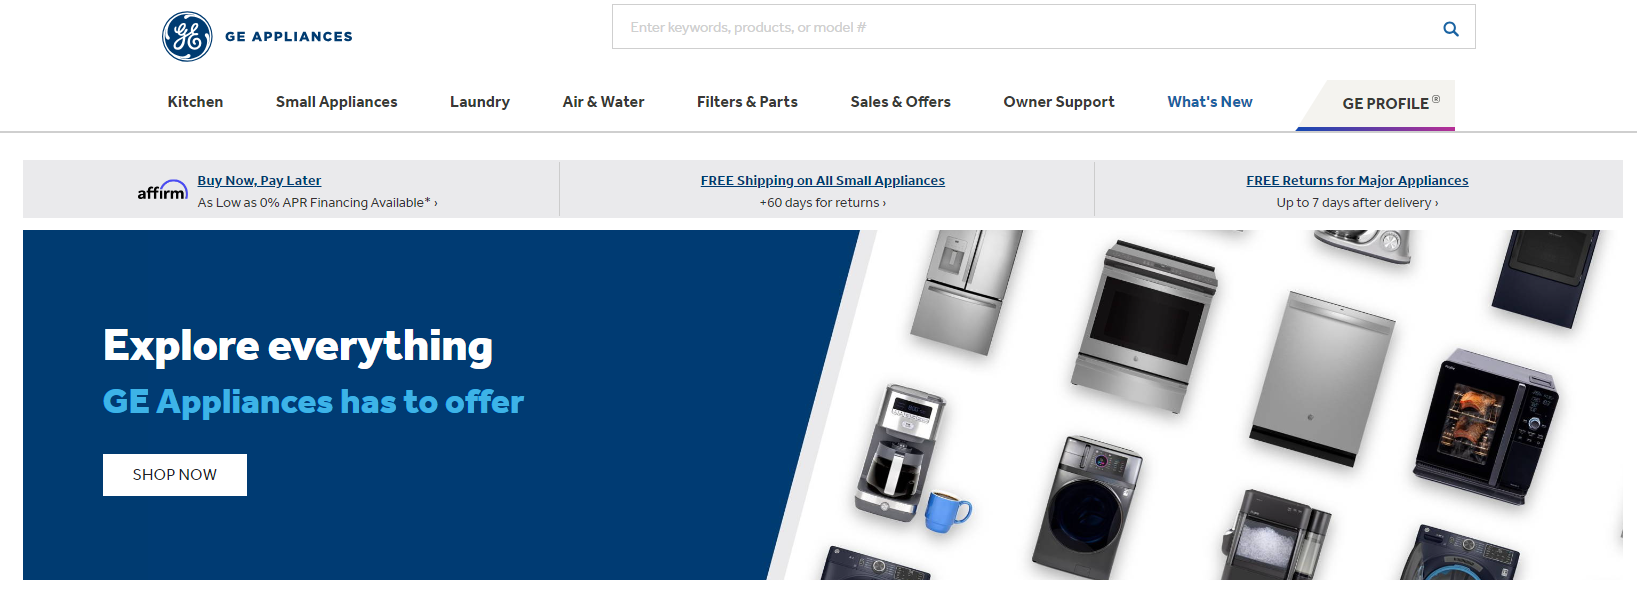
Task: Select the stainless refrigerator image
Action: tap(965, 292)
